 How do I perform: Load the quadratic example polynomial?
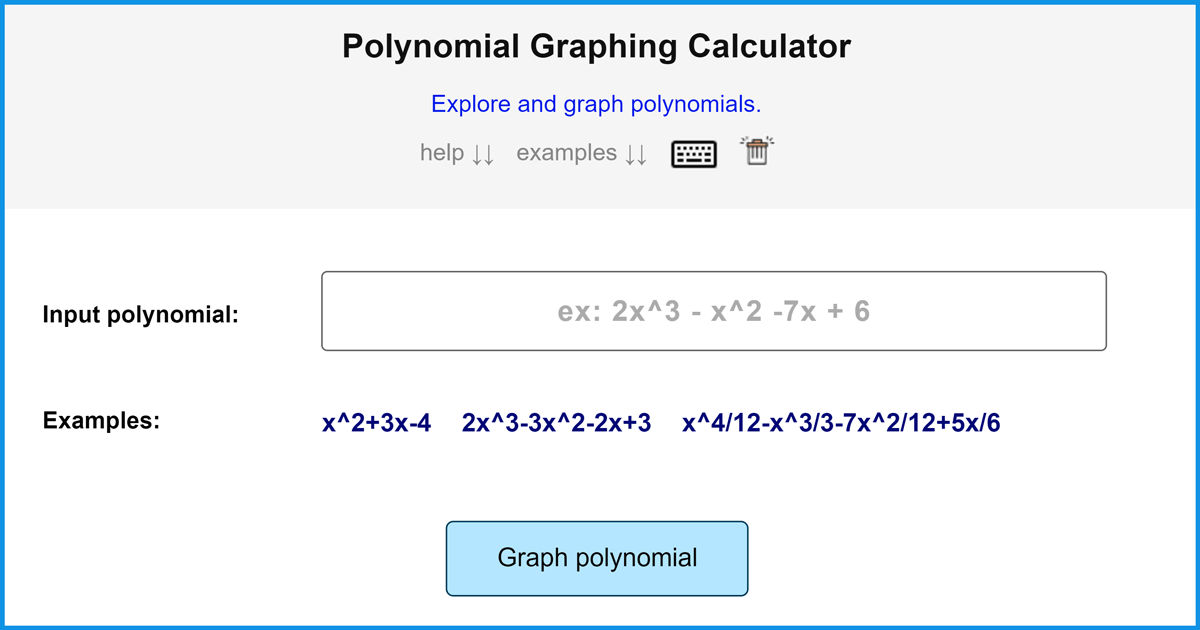[x=376, y=423]
